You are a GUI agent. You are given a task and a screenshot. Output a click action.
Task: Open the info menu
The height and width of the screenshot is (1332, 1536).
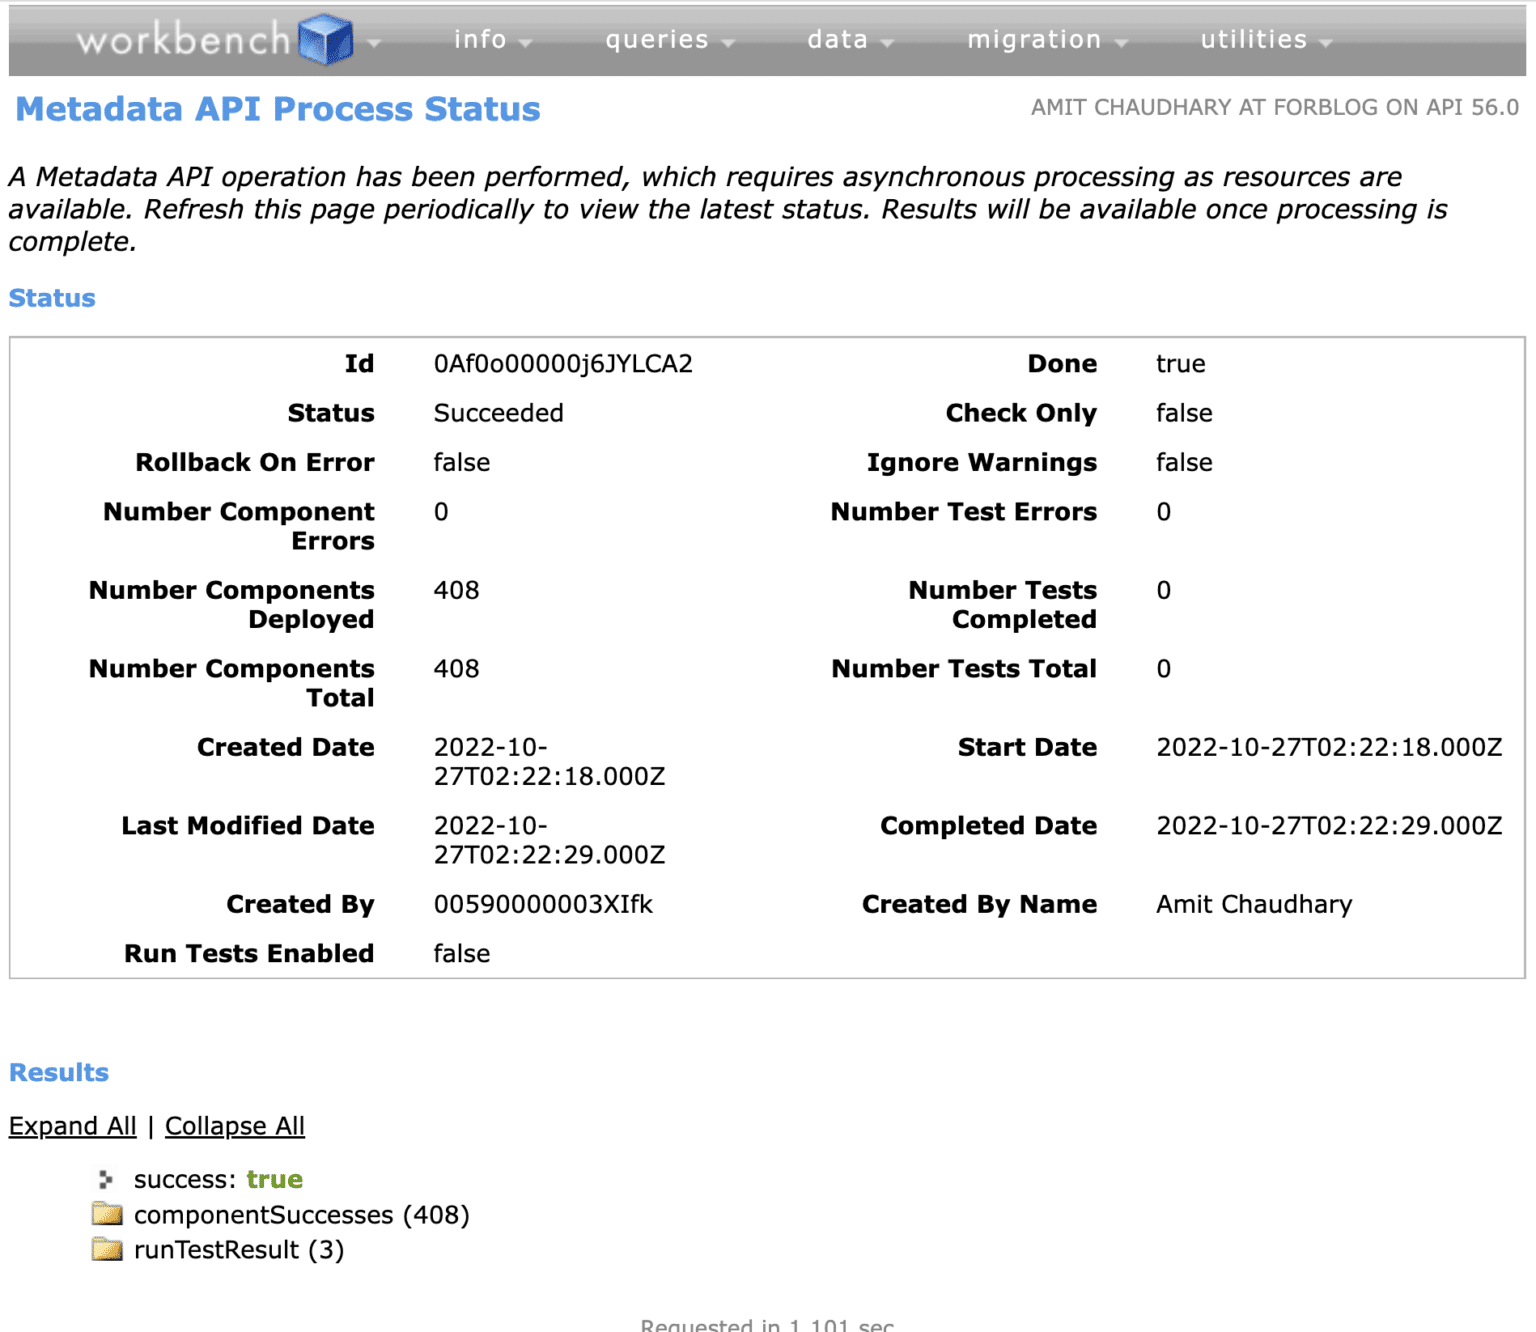coord(480,40)
